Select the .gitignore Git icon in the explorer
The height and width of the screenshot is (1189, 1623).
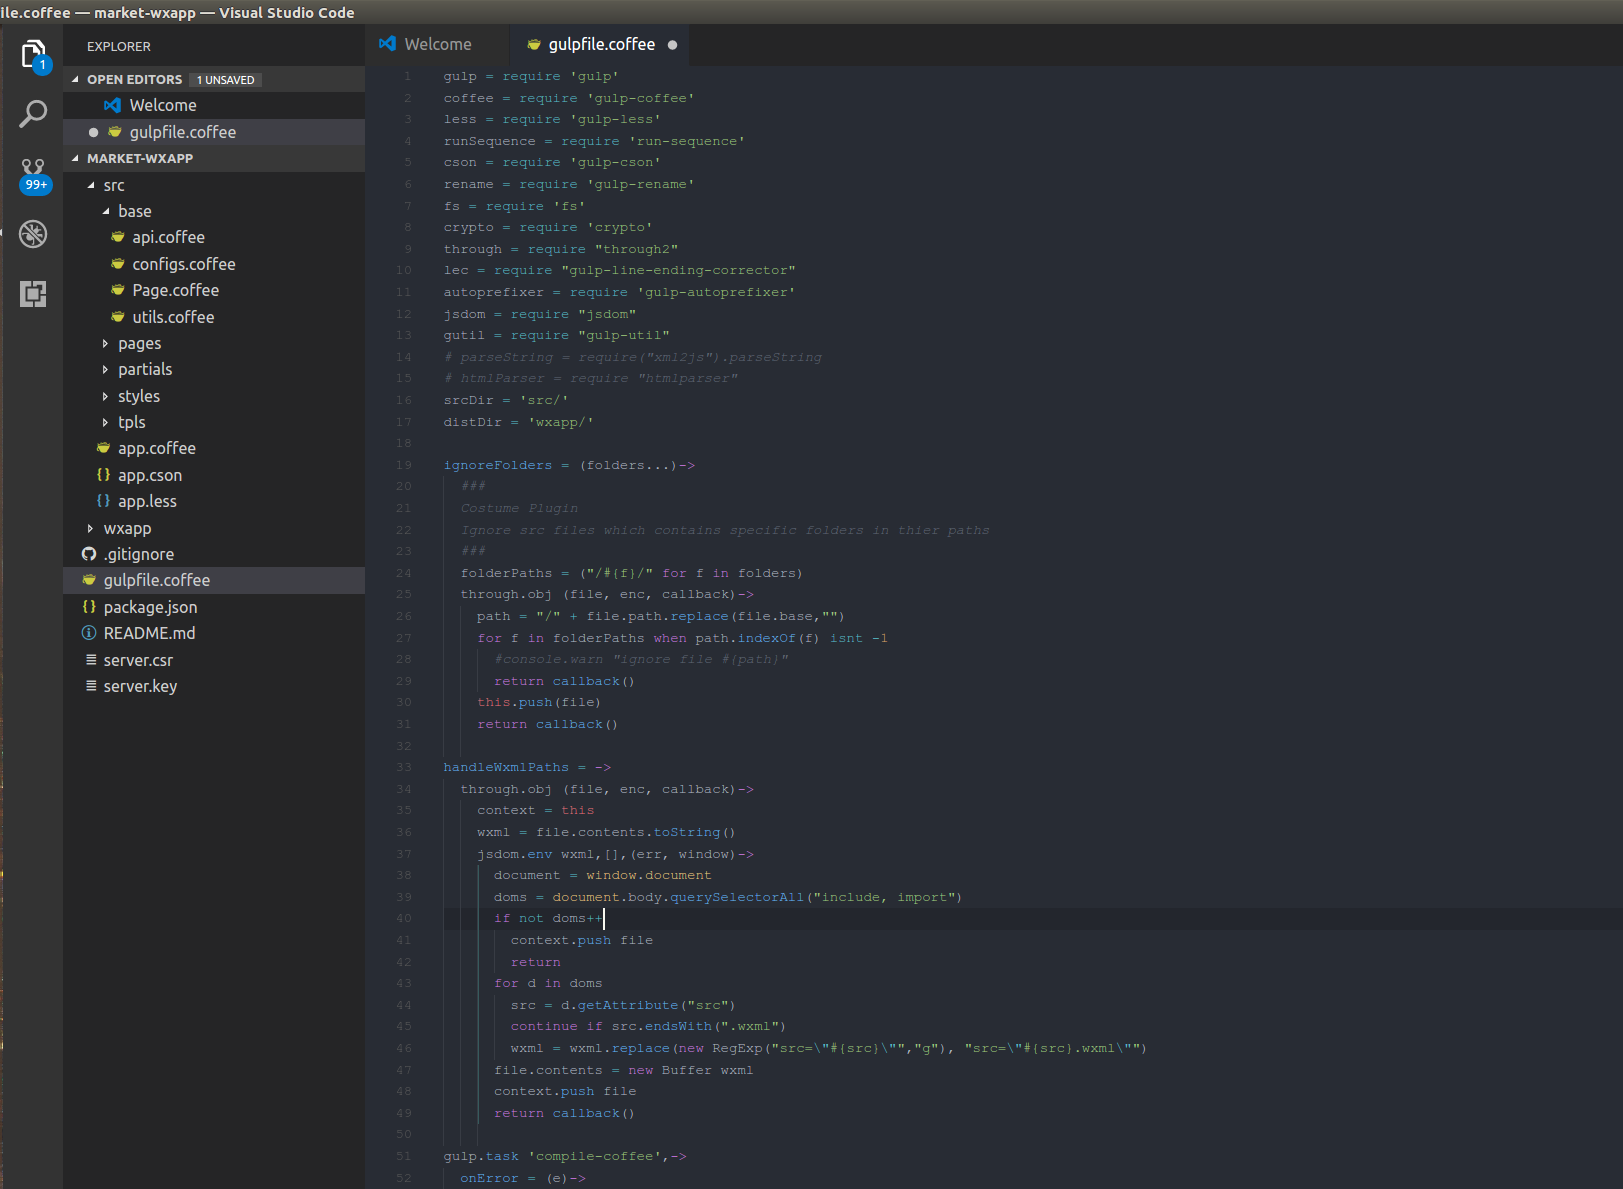(89, 553)
